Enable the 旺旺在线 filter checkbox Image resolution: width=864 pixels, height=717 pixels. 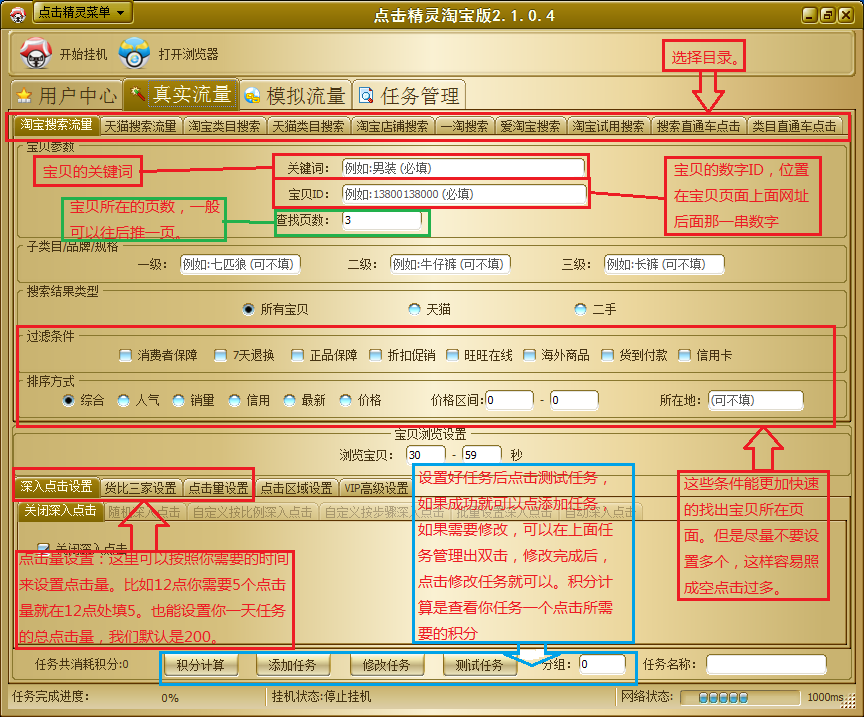[x=452, y=355]
